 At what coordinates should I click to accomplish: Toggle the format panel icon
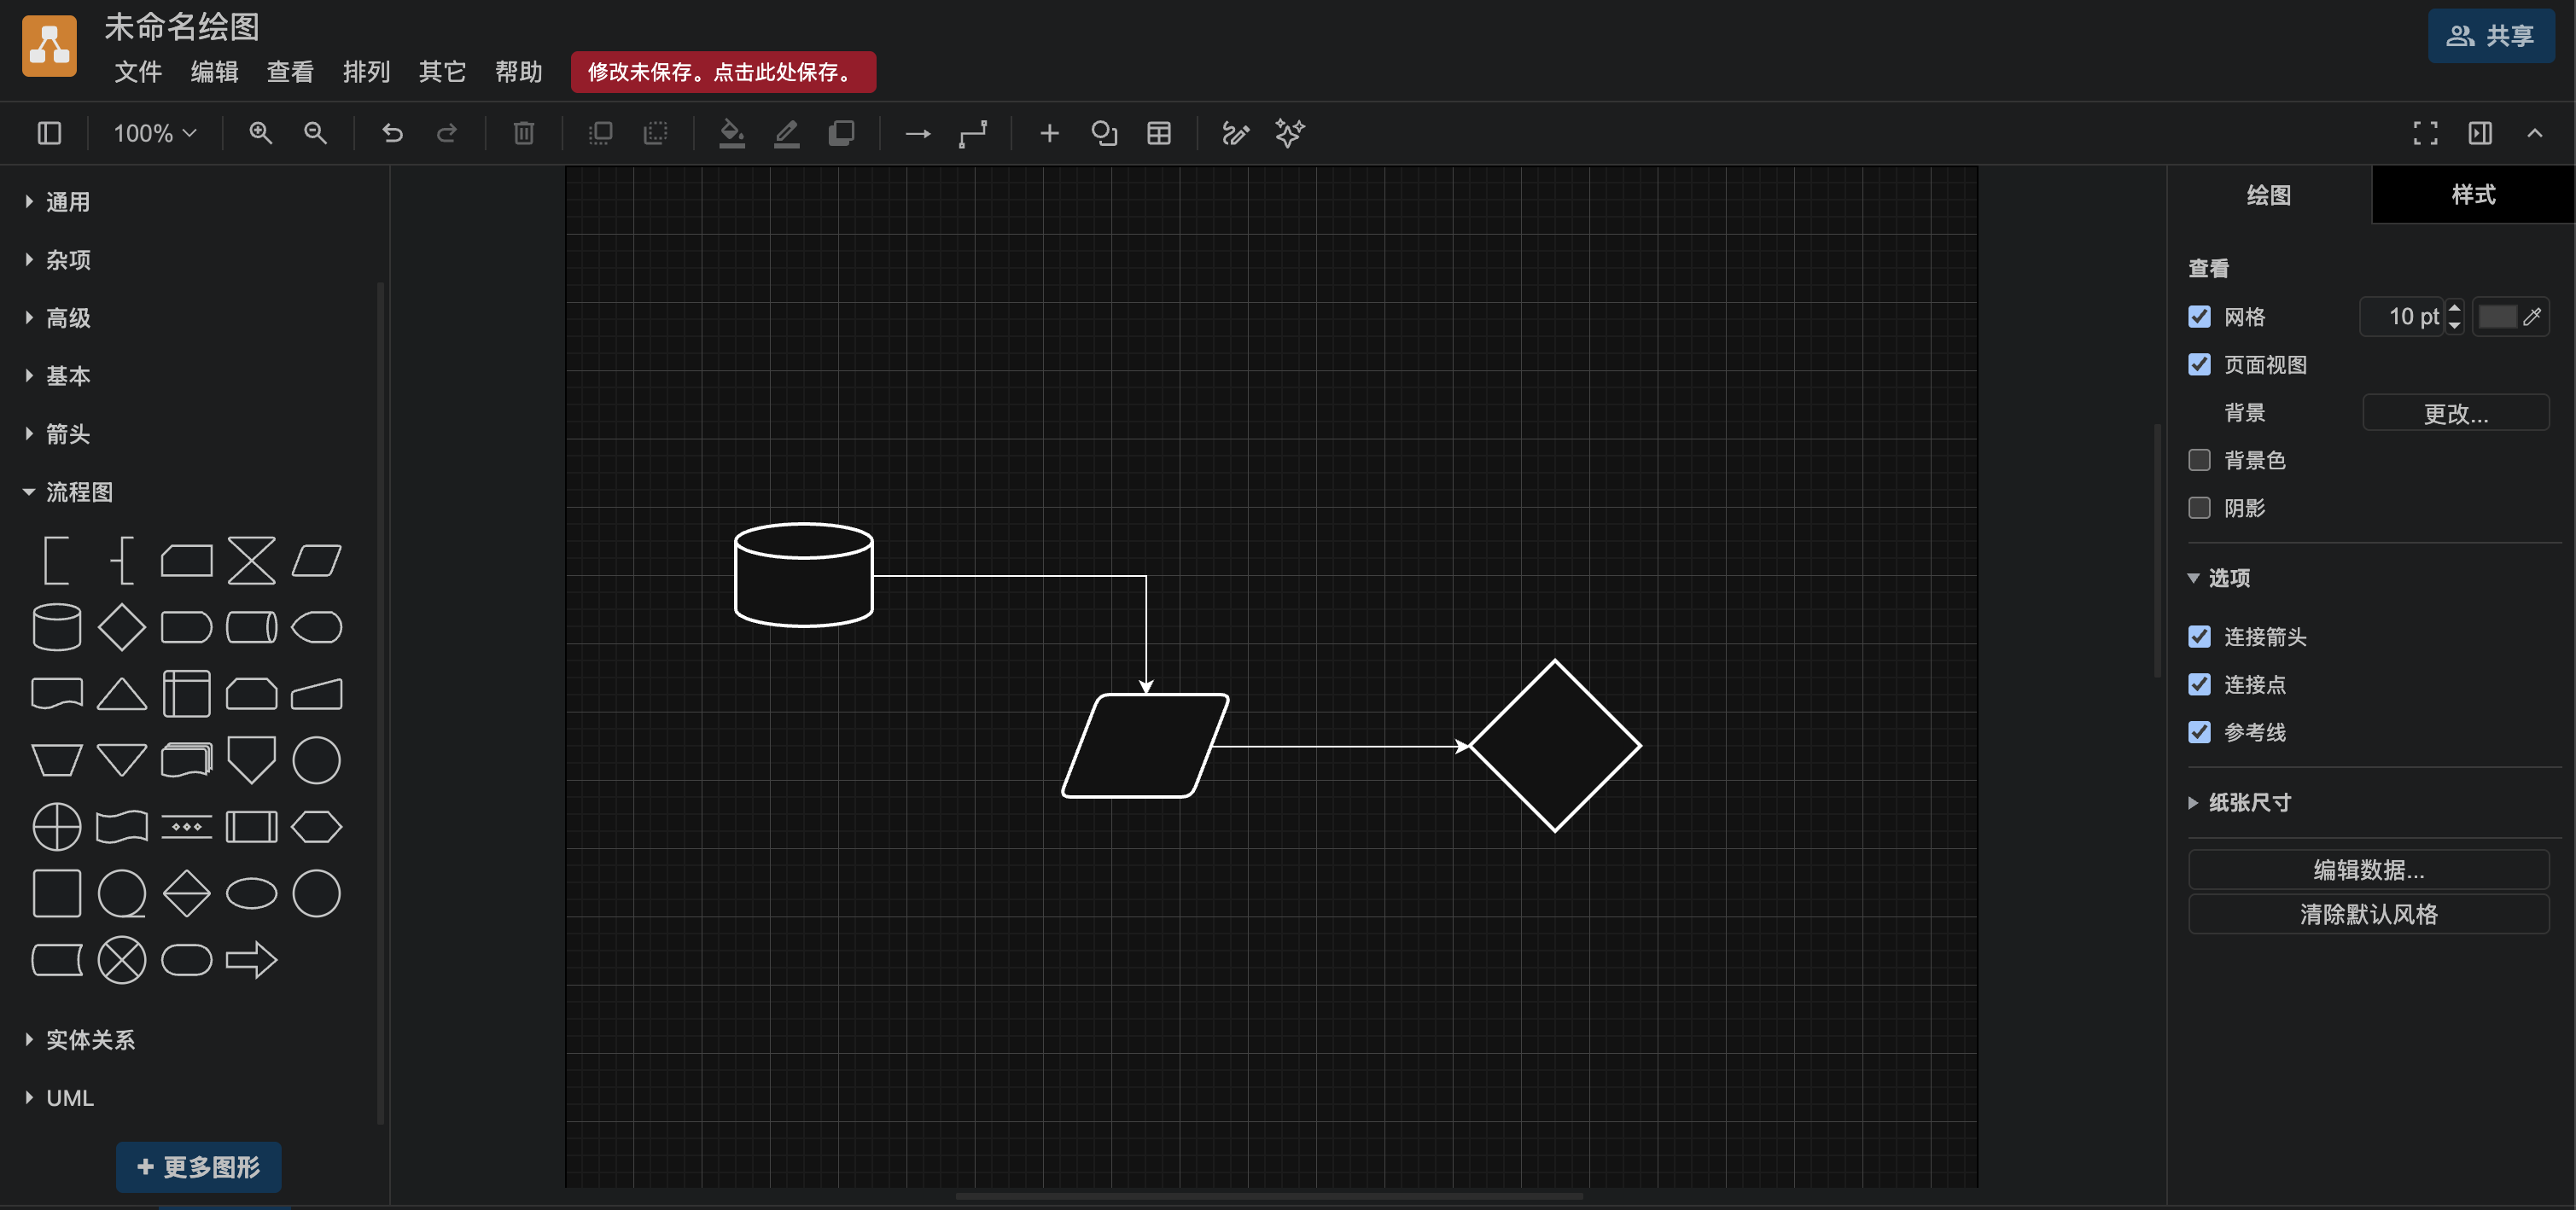tap(2480, 133)
